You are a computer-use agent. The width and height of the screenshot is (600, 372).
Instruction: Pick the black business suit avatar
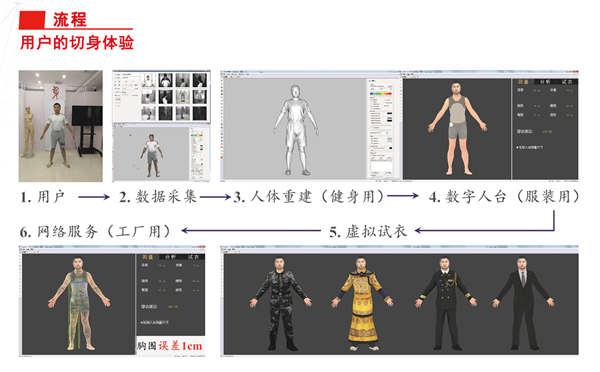point(523,303)
